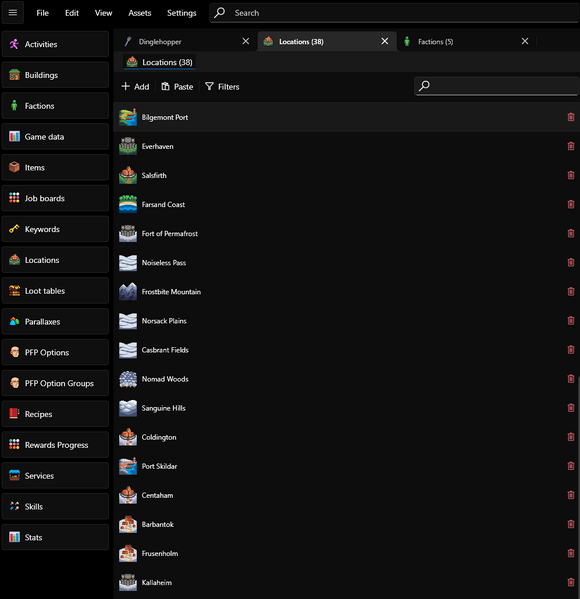The image size is (580, 599).
Task: Click the PFP Option Groups face icon
Action: 15,383
